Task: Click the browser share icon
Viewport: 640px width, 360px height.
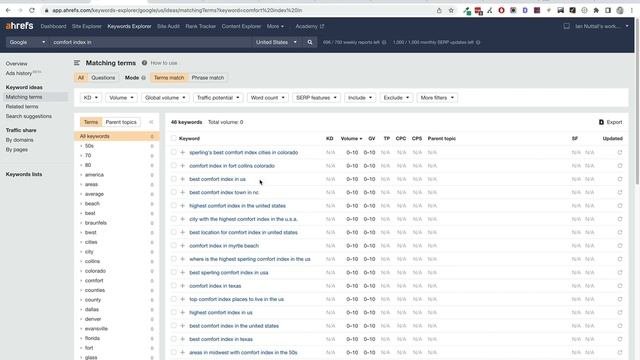Action: [x=439, y=10]
